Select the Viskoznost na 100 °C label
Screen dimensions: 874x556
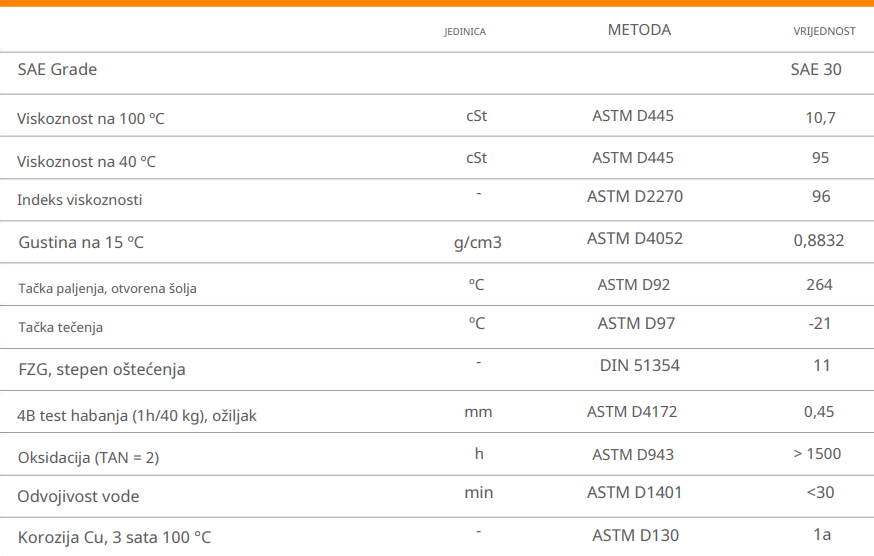pyautogui.click(x=91, y=119)
